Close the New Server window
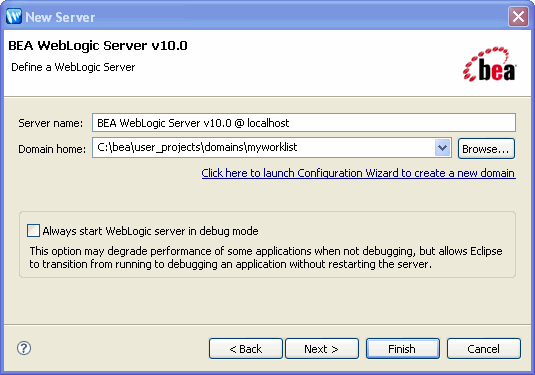 (518, 16)
